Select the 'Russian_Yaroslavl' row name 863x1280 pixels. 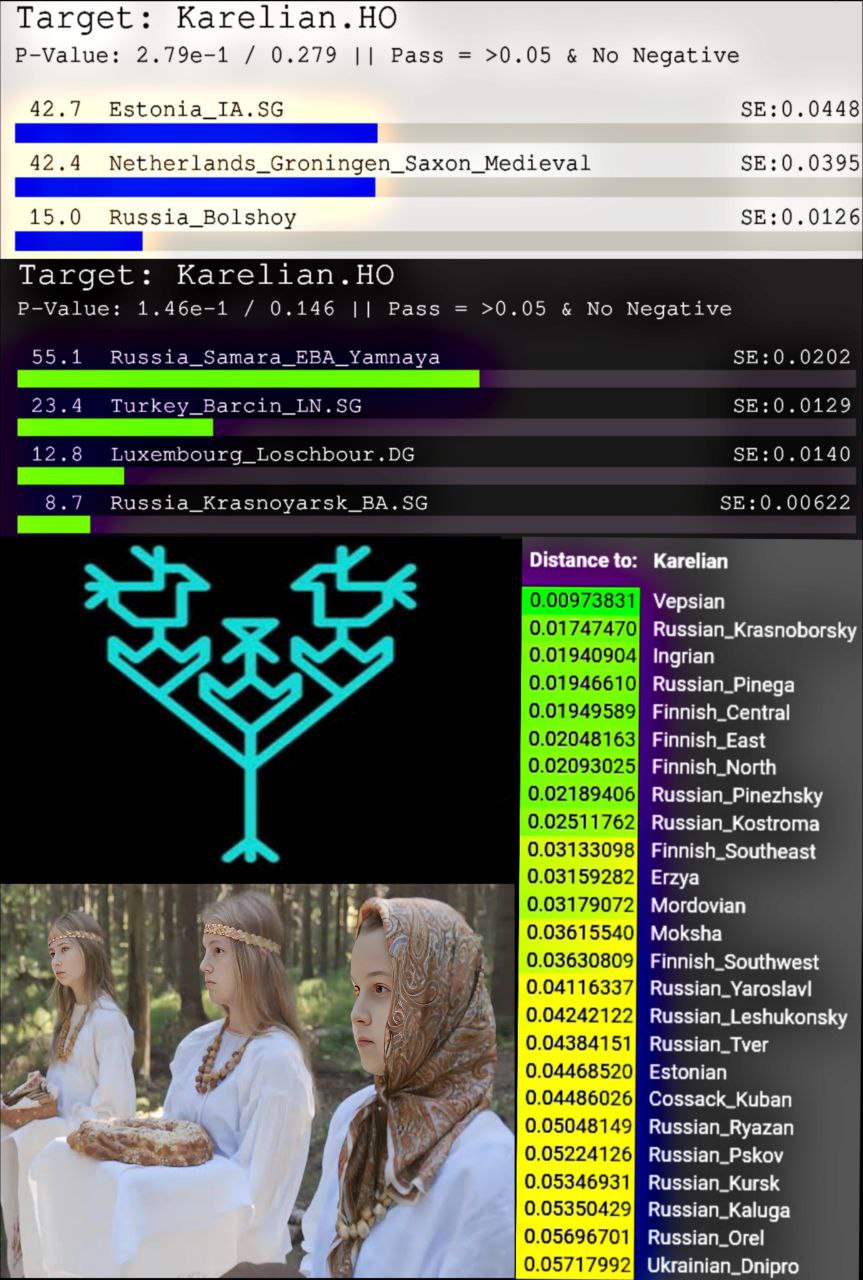pyautogui.click(x=731, y=988)
